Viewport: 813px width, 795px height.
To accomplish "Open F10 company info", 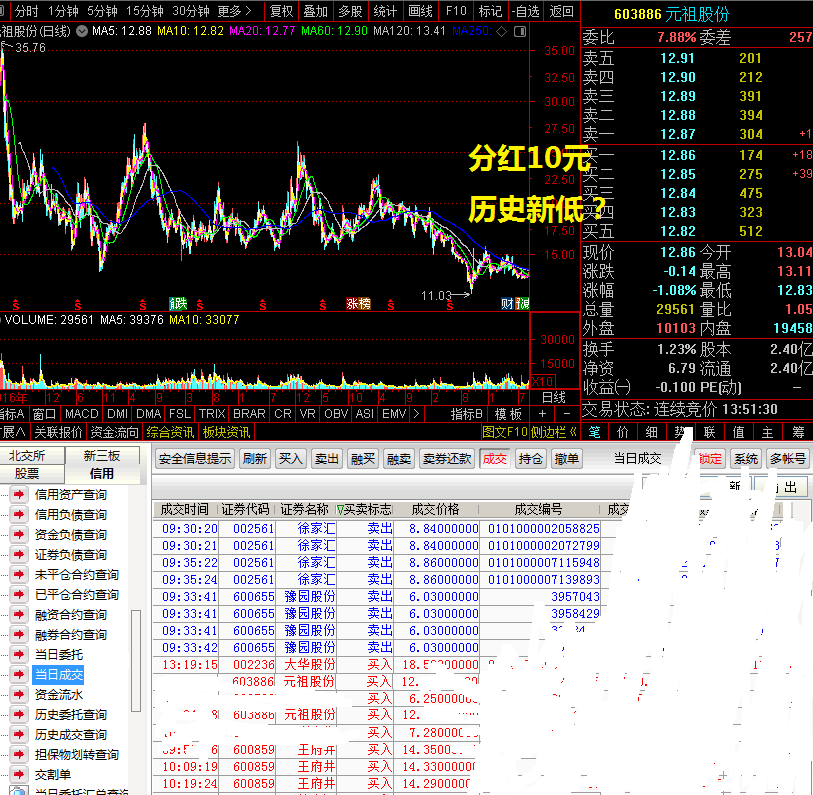I will click(456, 11).
